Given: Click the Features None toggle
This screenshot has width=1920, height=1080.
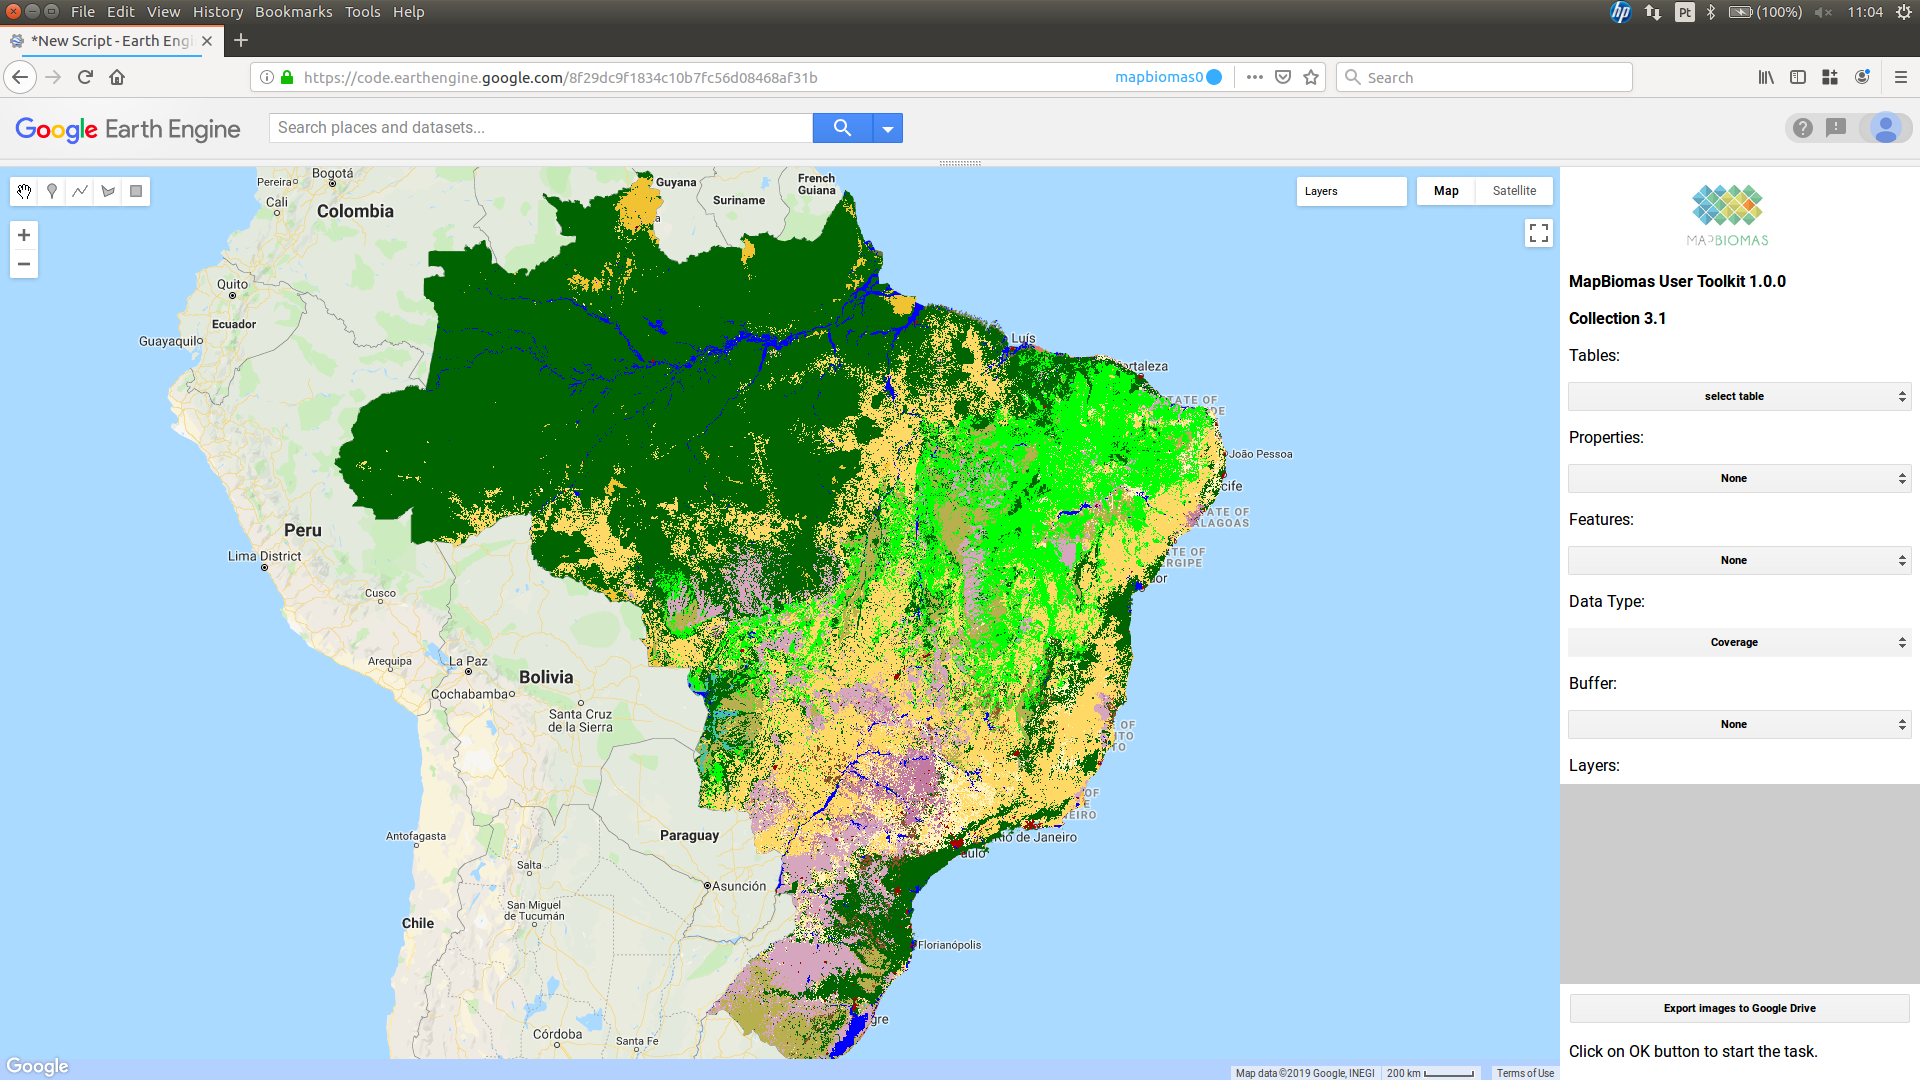Looking at the screenshot, I should pyautogui.click(x=1735, y=560).
